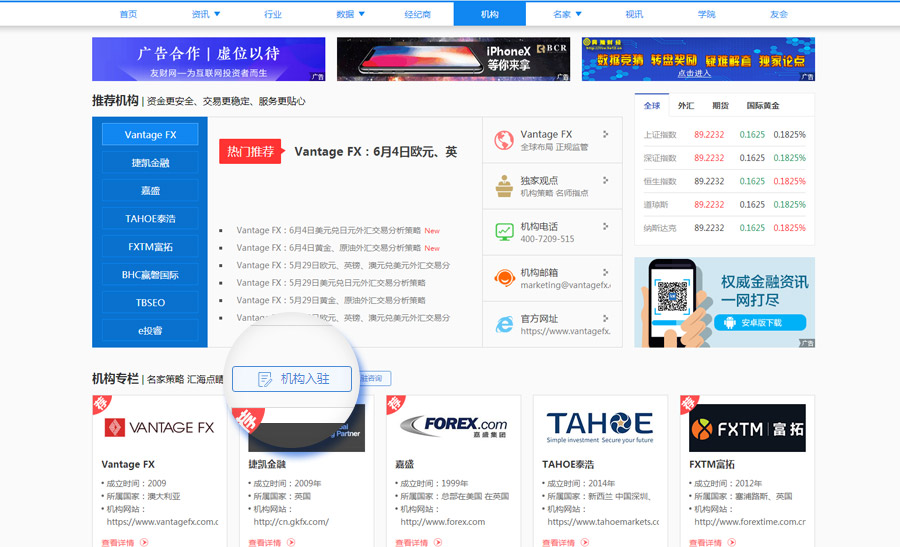Viewport: 900px width, 547px height.
Task: Open link http://cn.gkfx.com/
Action: click(x=291, y=522)
